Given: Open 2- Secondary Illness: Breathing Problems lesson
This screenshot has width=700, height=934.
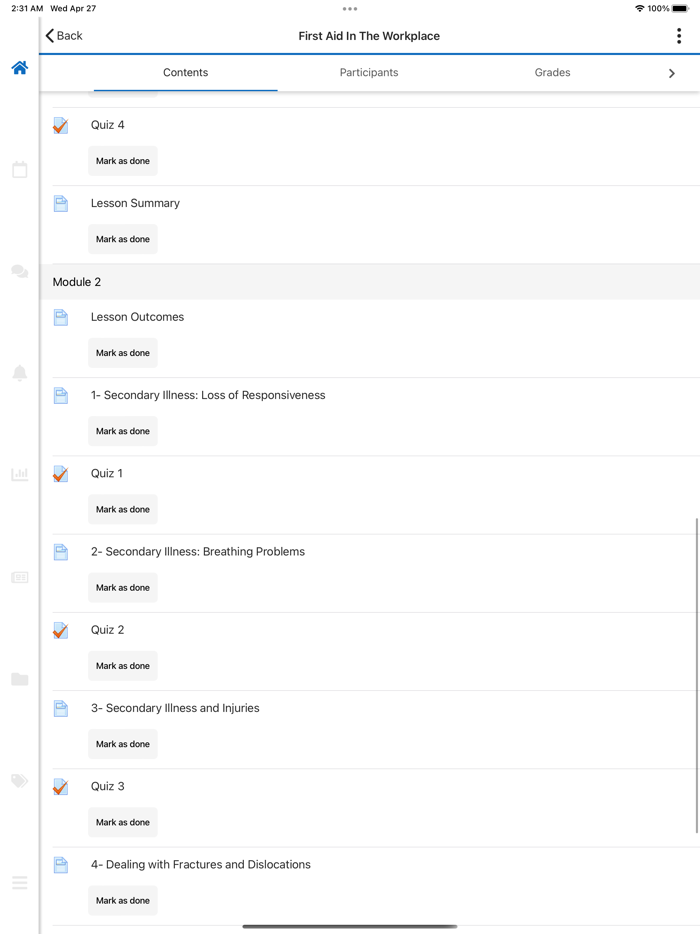Looking at the screenshot, I should pos(198,552).
